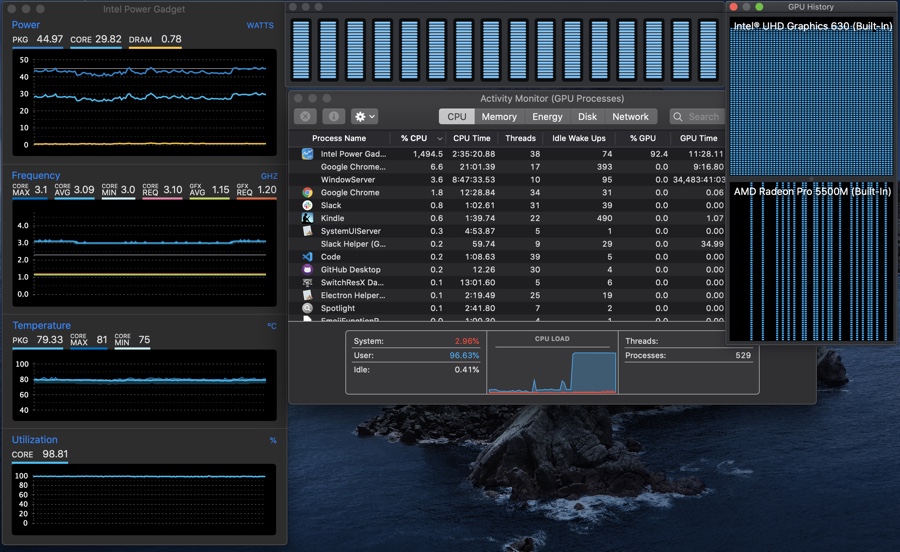Sort by Idle Wake Ups column
The width and height of the screenshot is (900, 552).
pyautogui.click(x=579, y=138)
